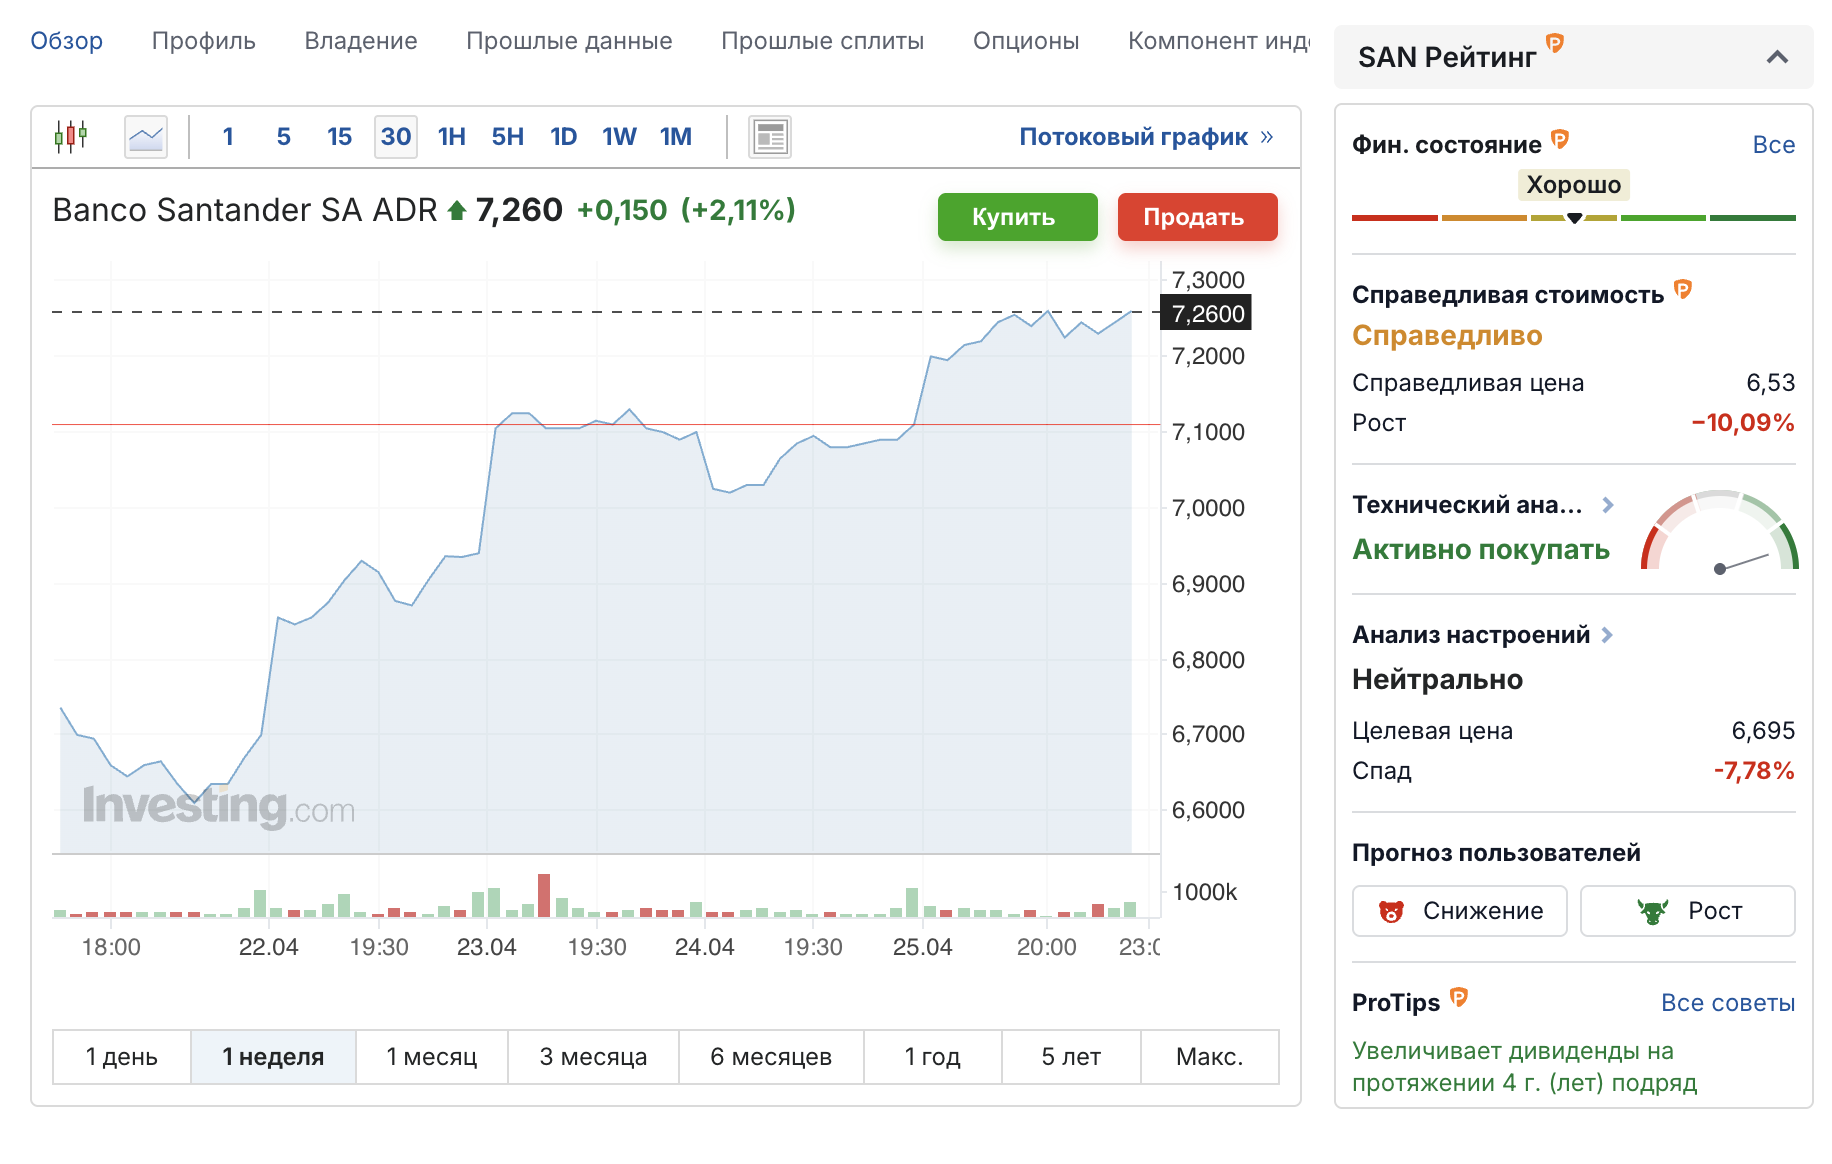1832x1164 pixels.
Task: Open Потоковый график double chevron
Action: coord(1267,137)
